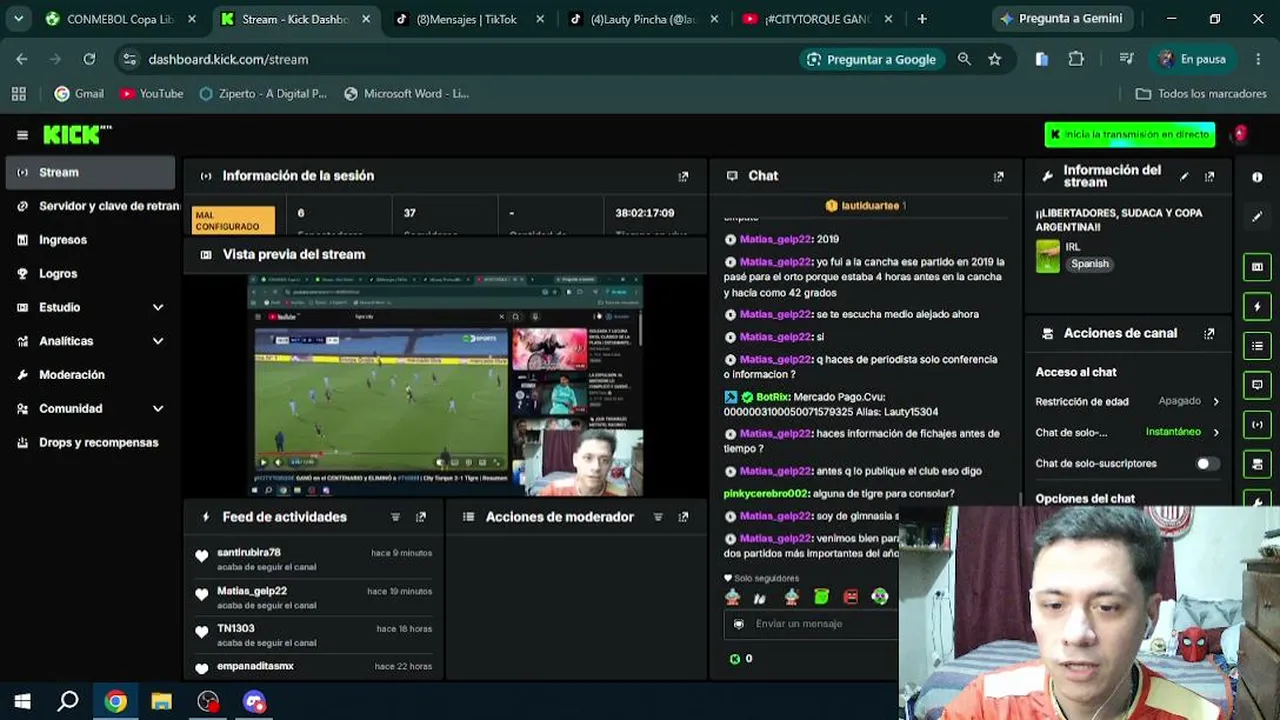
Task: Switch to the Mensajes TikTok browser tab
Action: click(469, 19)
